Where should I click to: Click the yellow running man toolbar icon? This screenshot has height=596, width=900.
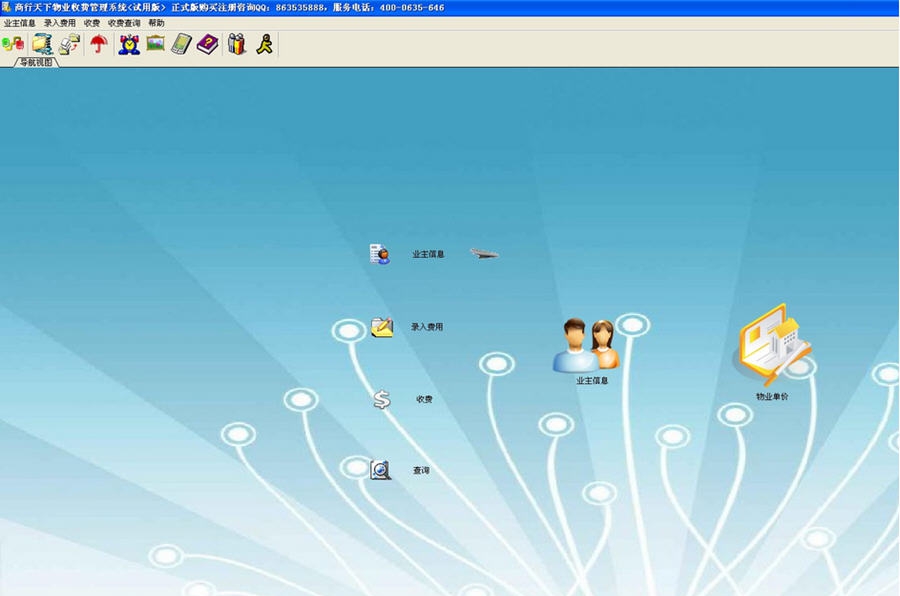pyautogui.click(x=264, y=44)
